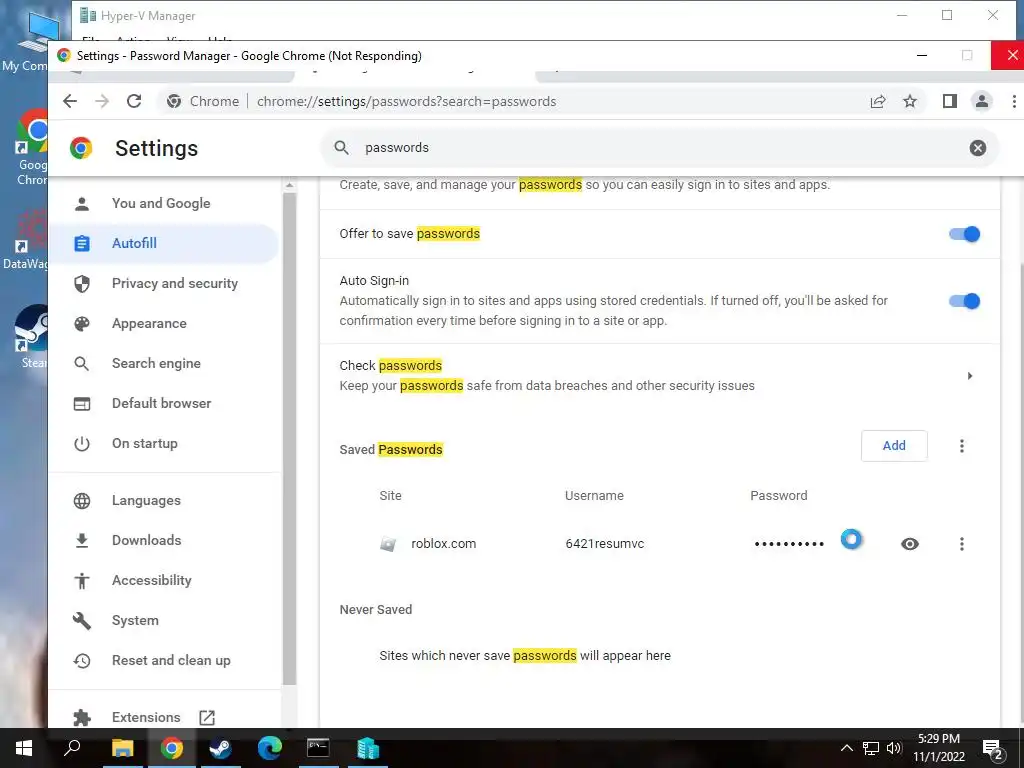Screen dimensions: 1024x768
Task: Show hidden system tray icons
Action: (x=846, y=748)
